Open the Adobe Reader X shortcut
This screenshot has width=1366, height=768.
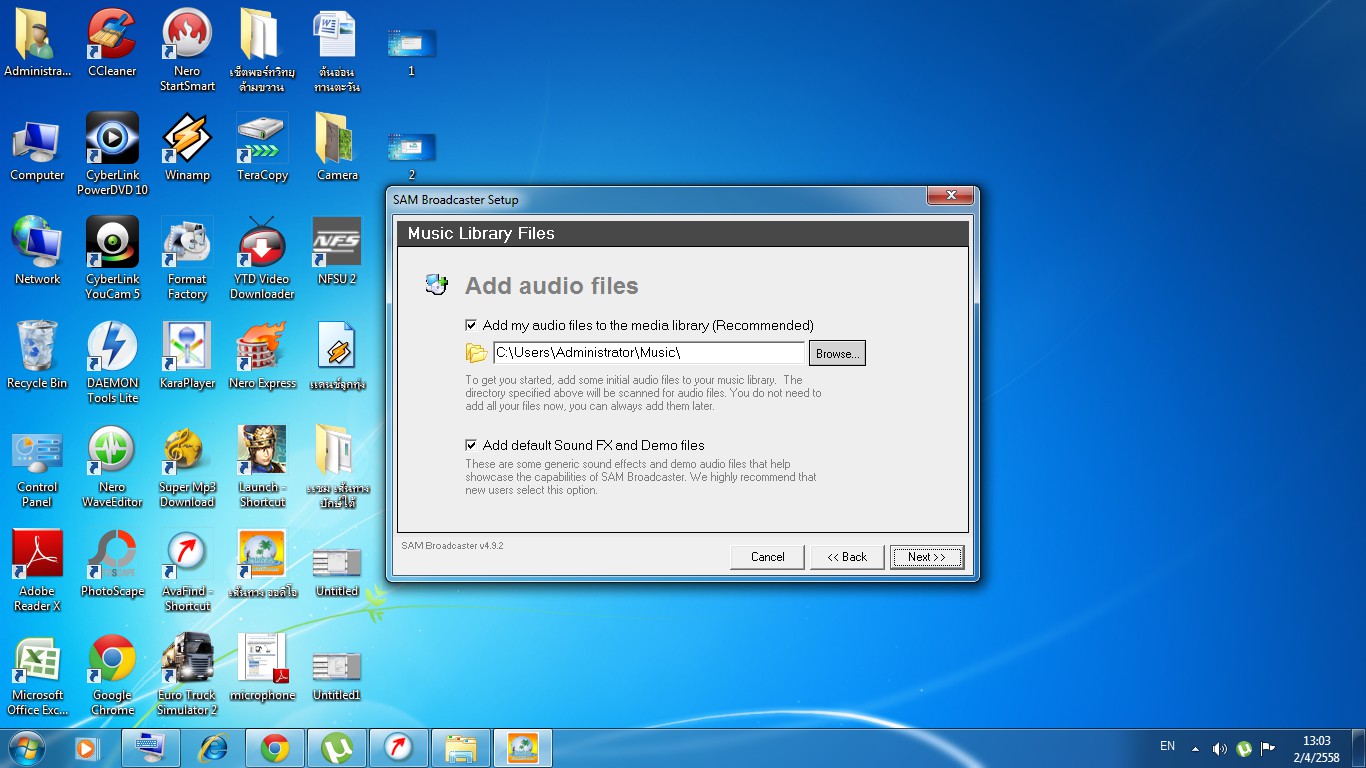pos(37,571)
